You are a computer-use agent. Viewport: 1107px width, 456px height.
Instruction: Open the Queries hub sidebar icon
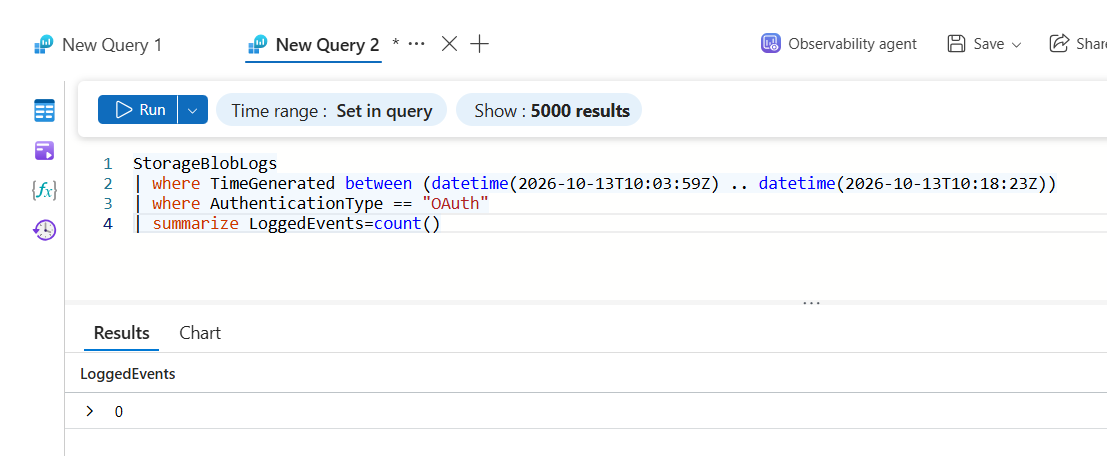pos(44,150)
